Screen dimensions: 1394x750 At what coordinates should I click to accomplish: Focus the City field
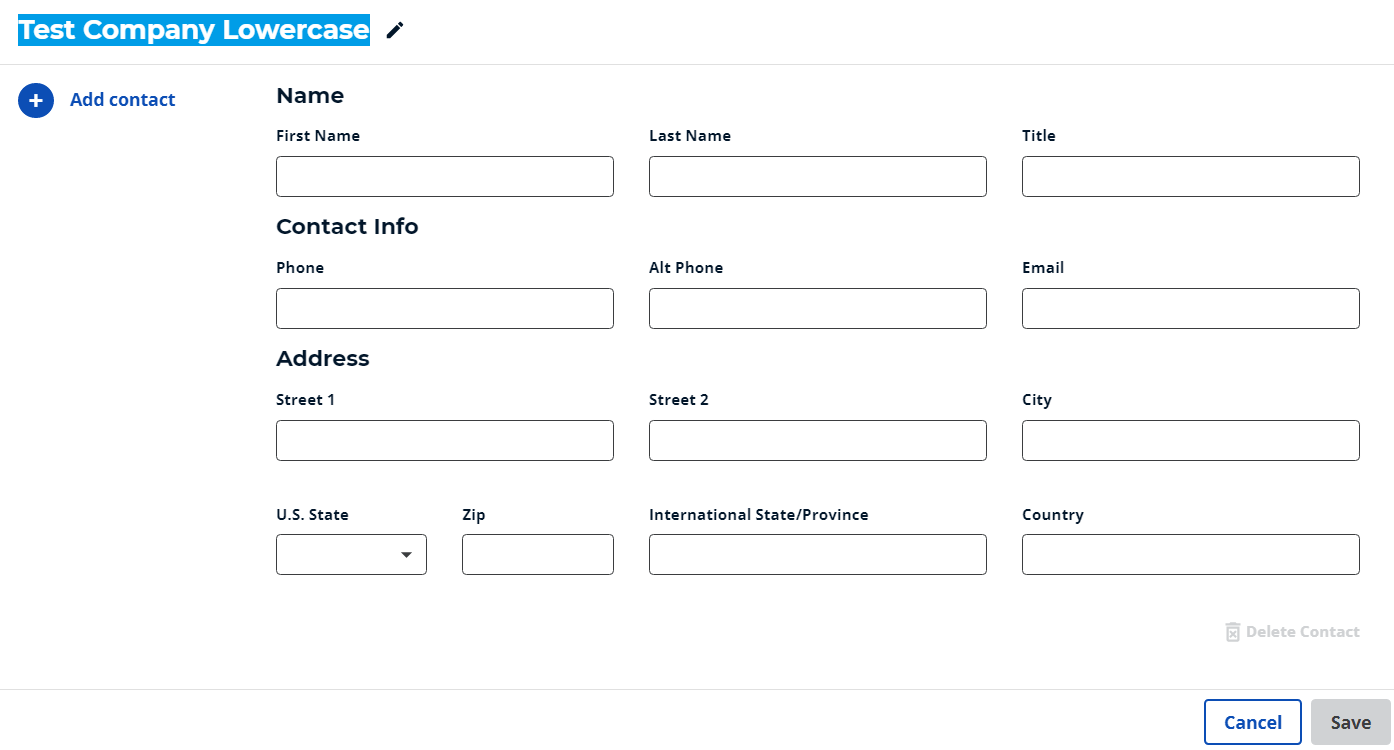(1191, 440)
